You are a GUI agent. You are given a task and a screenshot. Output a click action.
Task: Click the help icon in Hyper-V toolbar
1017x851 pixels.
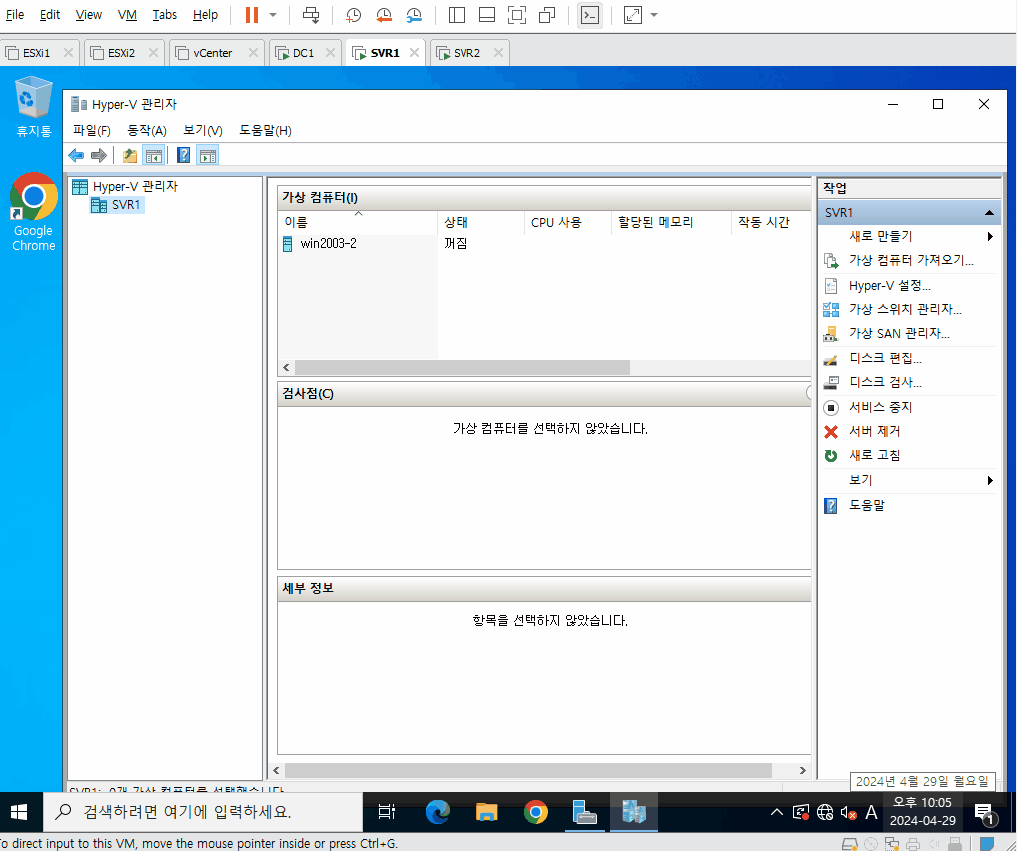point(184,156)
